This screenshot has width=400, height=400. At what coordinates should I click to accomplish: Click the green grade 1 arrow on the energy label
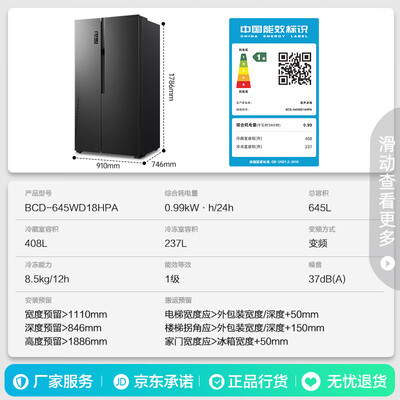[259, 57]
